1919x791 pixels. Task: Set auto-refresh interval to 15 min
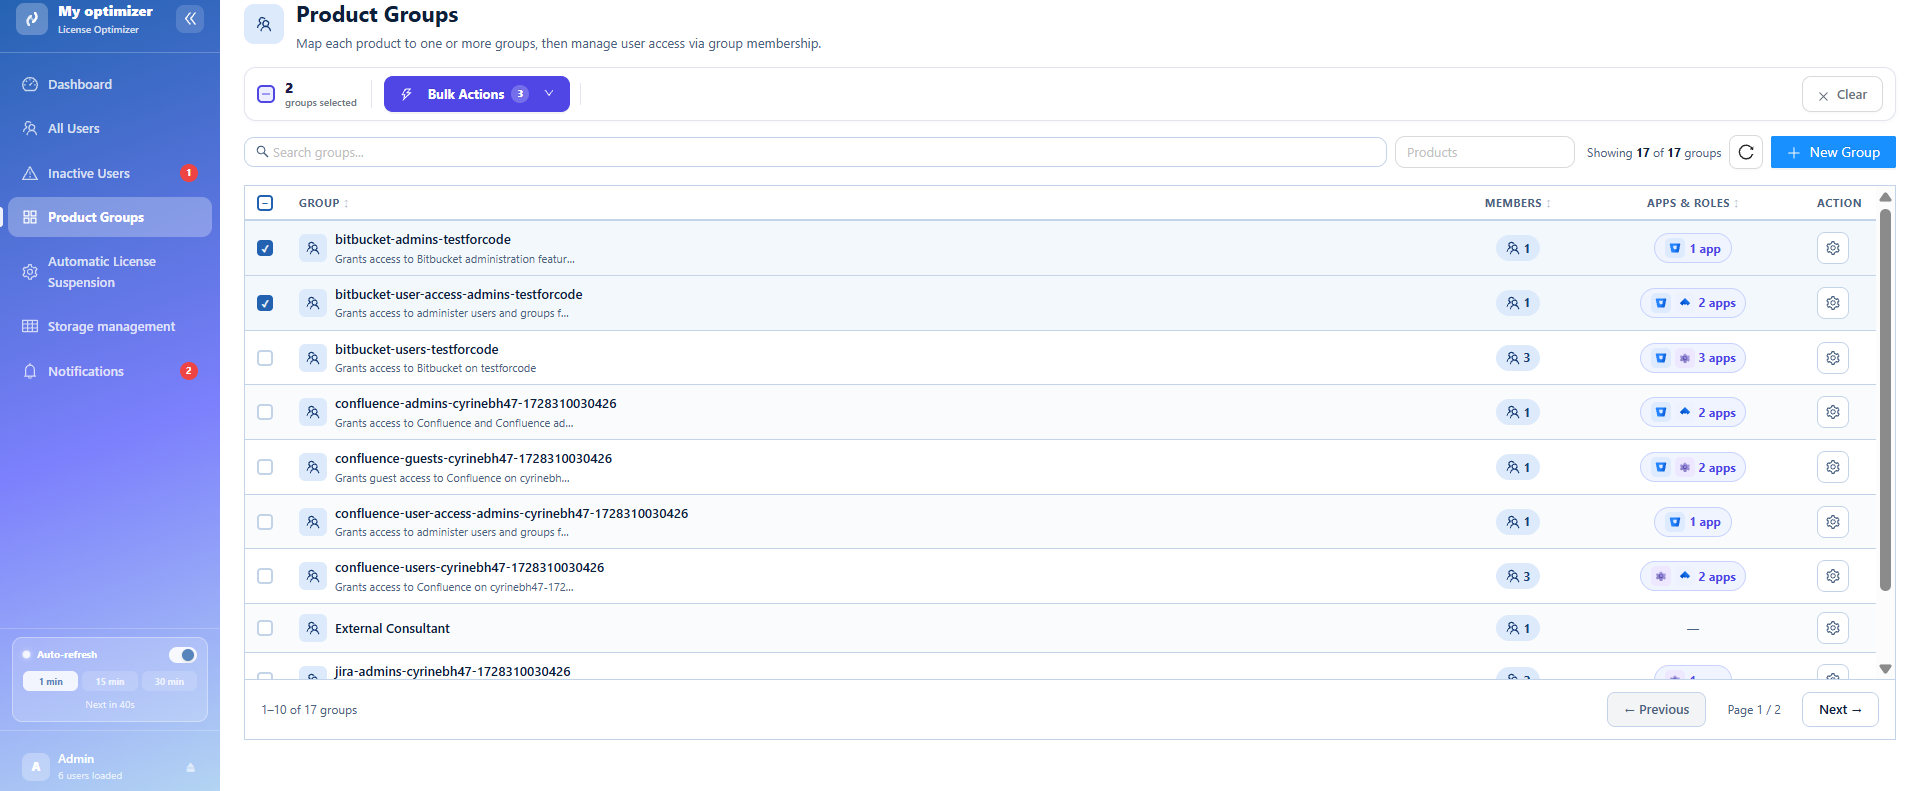(110, 681)
